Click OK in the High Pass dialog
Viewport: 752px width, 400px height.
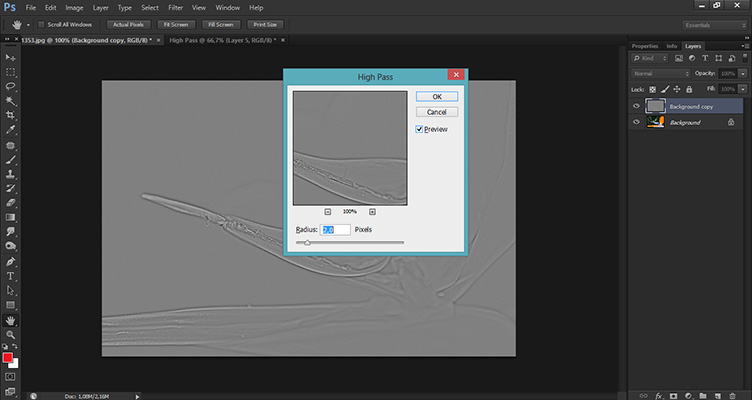click(x=436, y=96)
